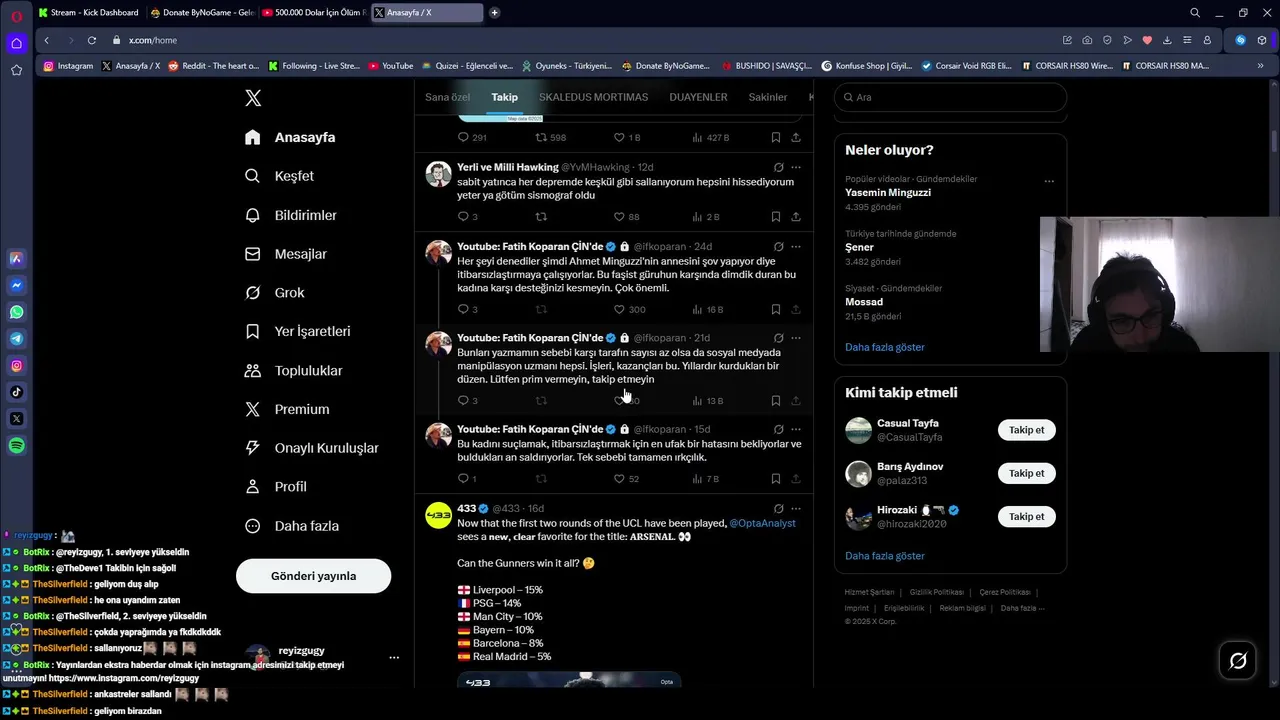Follow Barış Aydınov with Takip et
The height and width of the screenshot is (720, 1280).
(1026, 473)
